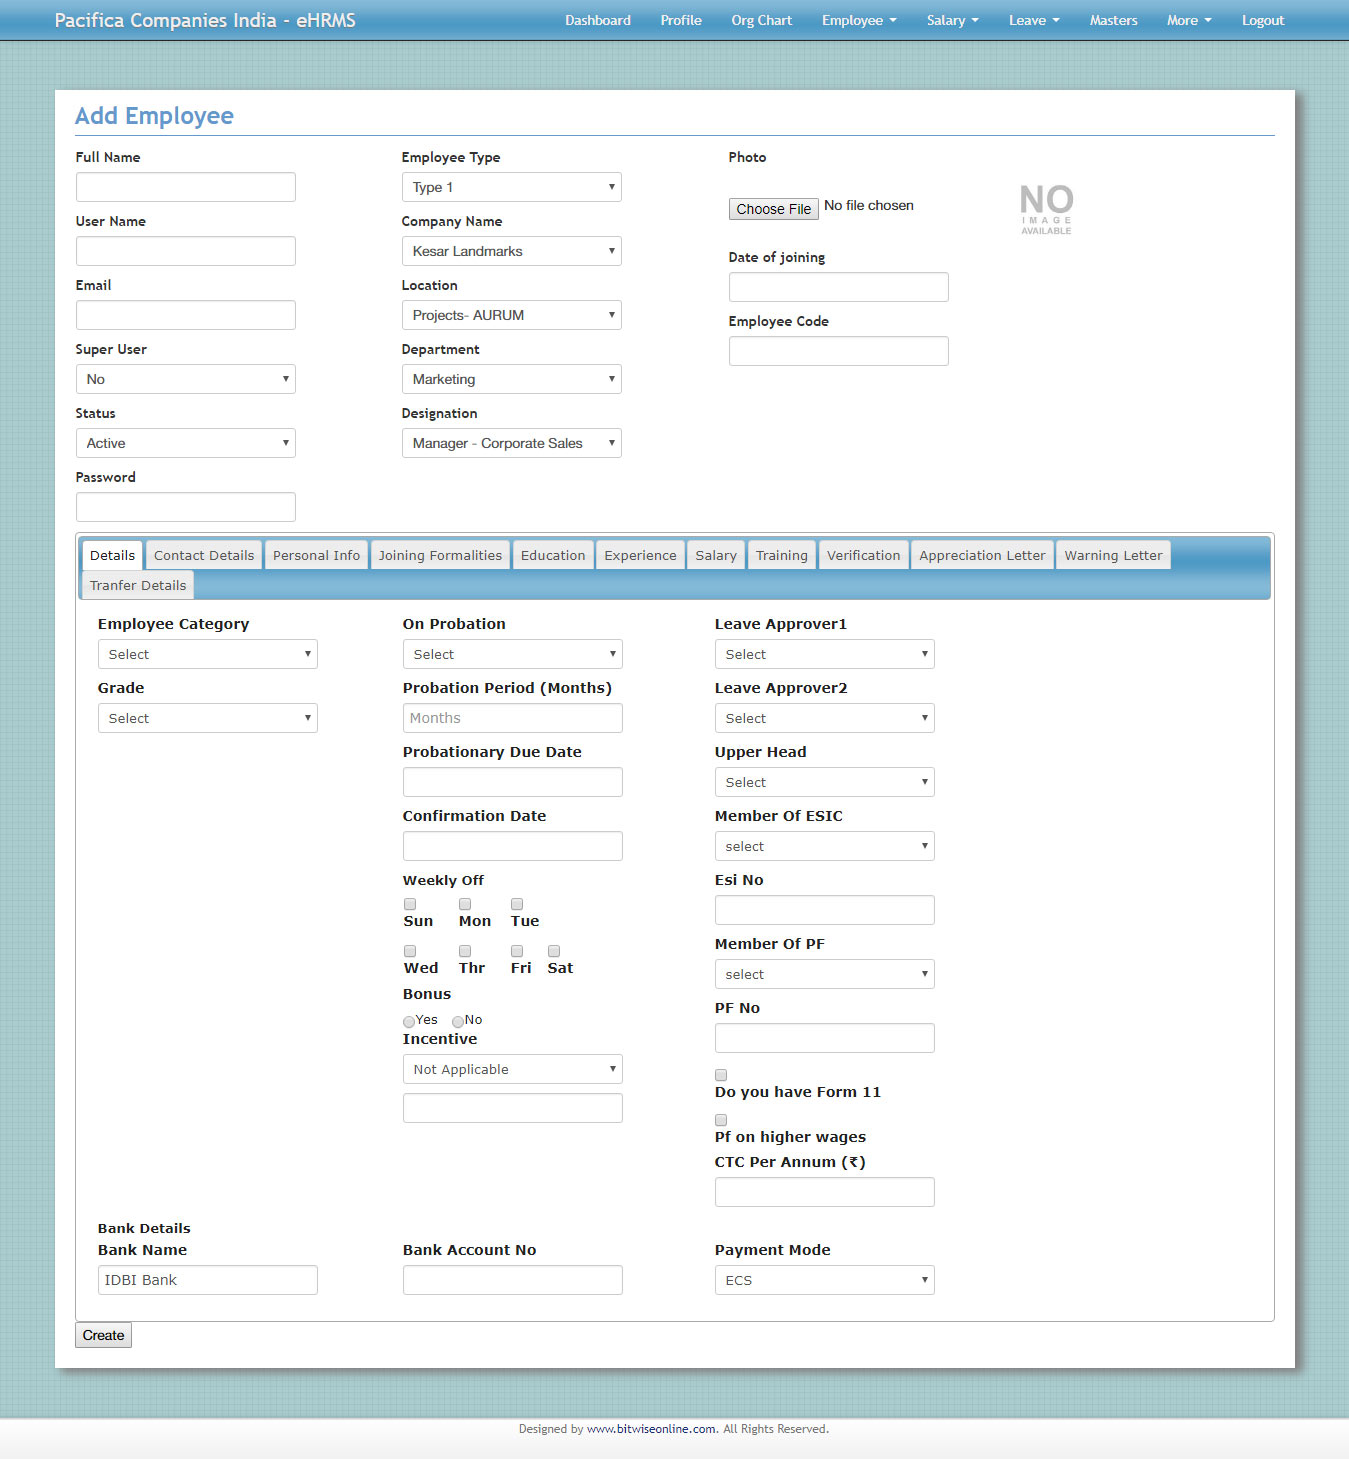Screen dimensions: 1349x1459
Task: Tick the Fri weekly off checkbox
Action: 517,951
